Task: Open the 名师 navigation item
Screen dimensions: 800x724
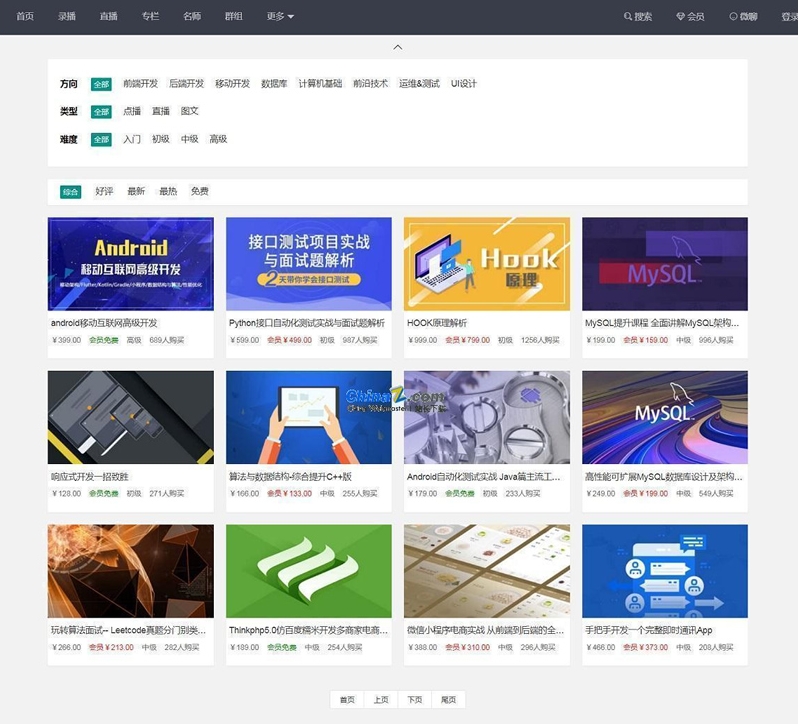Action: tap(192, 16)
